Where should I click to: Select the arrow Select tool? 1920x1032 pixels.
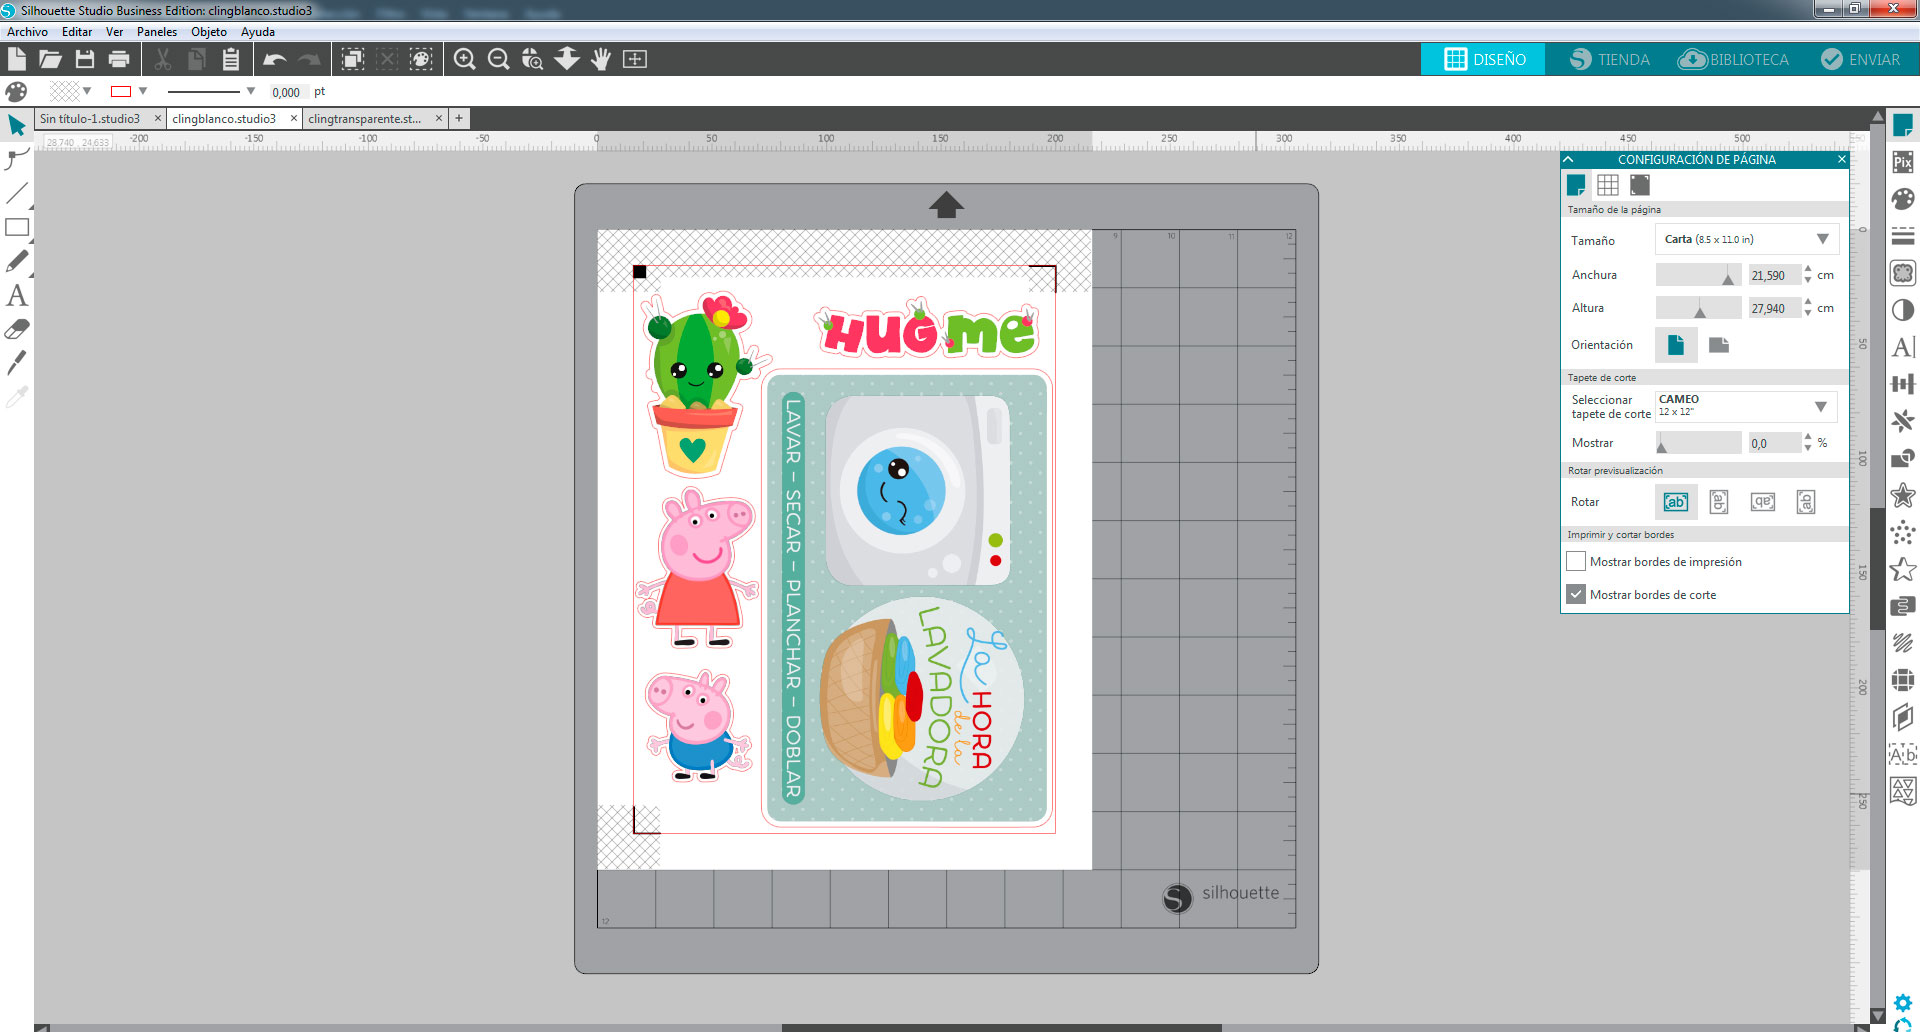point(17,125)
